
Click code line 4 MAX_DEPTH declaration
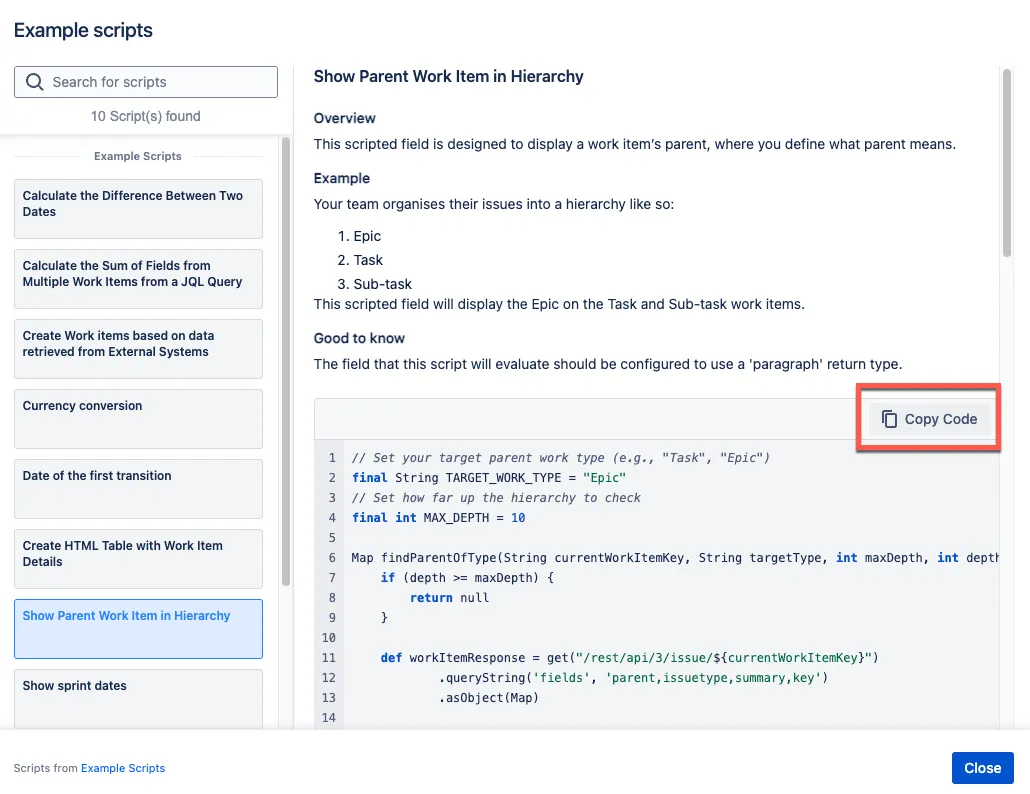pos(438,518)
